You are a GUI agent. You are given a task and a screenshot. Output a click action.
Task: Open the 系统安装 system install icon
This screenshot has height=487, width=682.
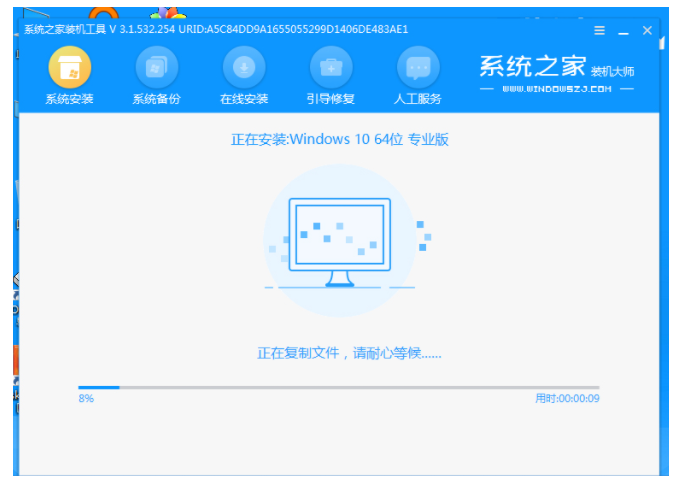[70, 68]
